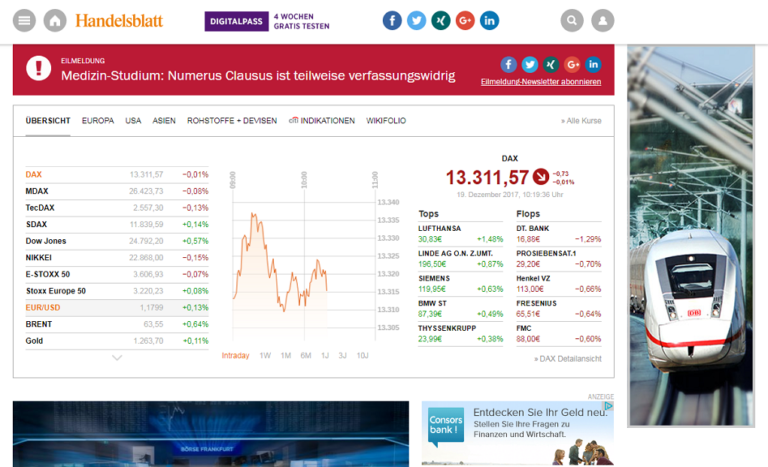Select the E-STOXX 50 row
Viewport: 768px width, 467px height.
(117, 274)
